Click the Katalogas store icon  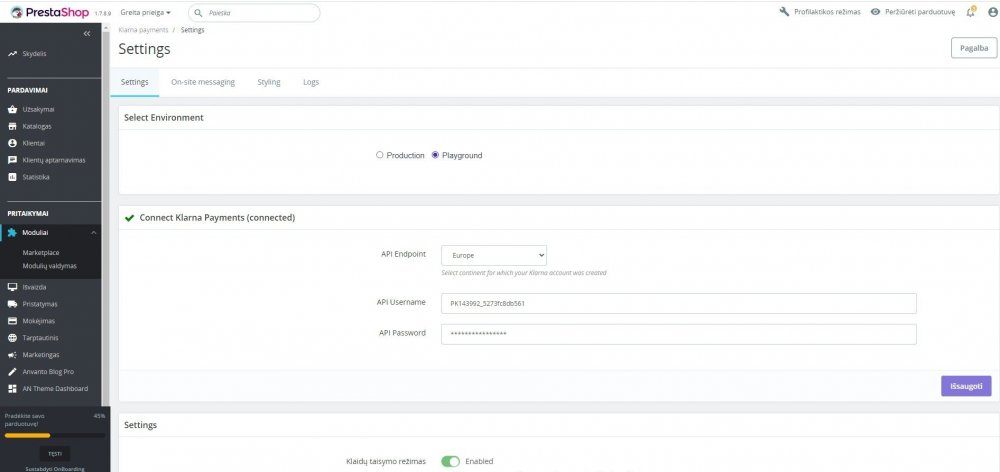click(x=12, y=126)
